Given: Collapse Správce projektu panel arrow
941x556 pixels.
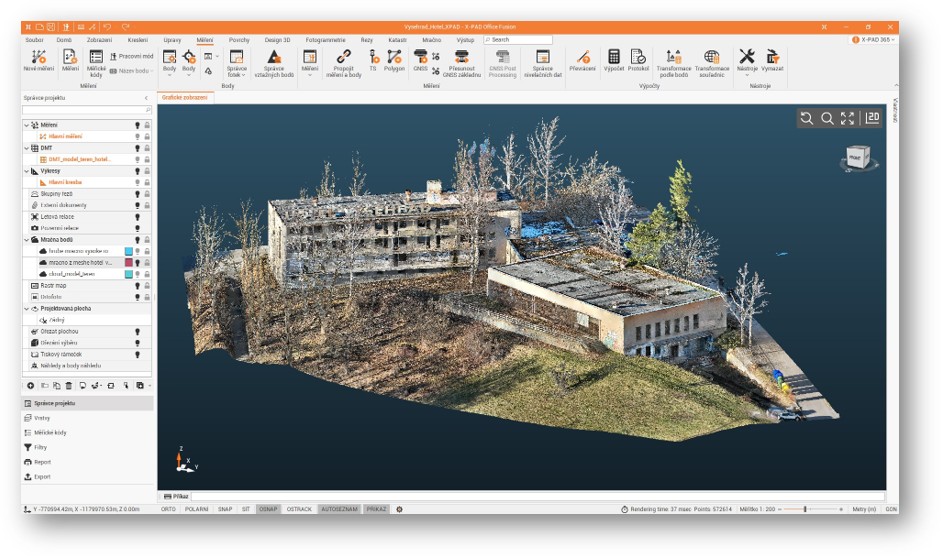Looking at the screenshot, I should [x=146, y=98].
